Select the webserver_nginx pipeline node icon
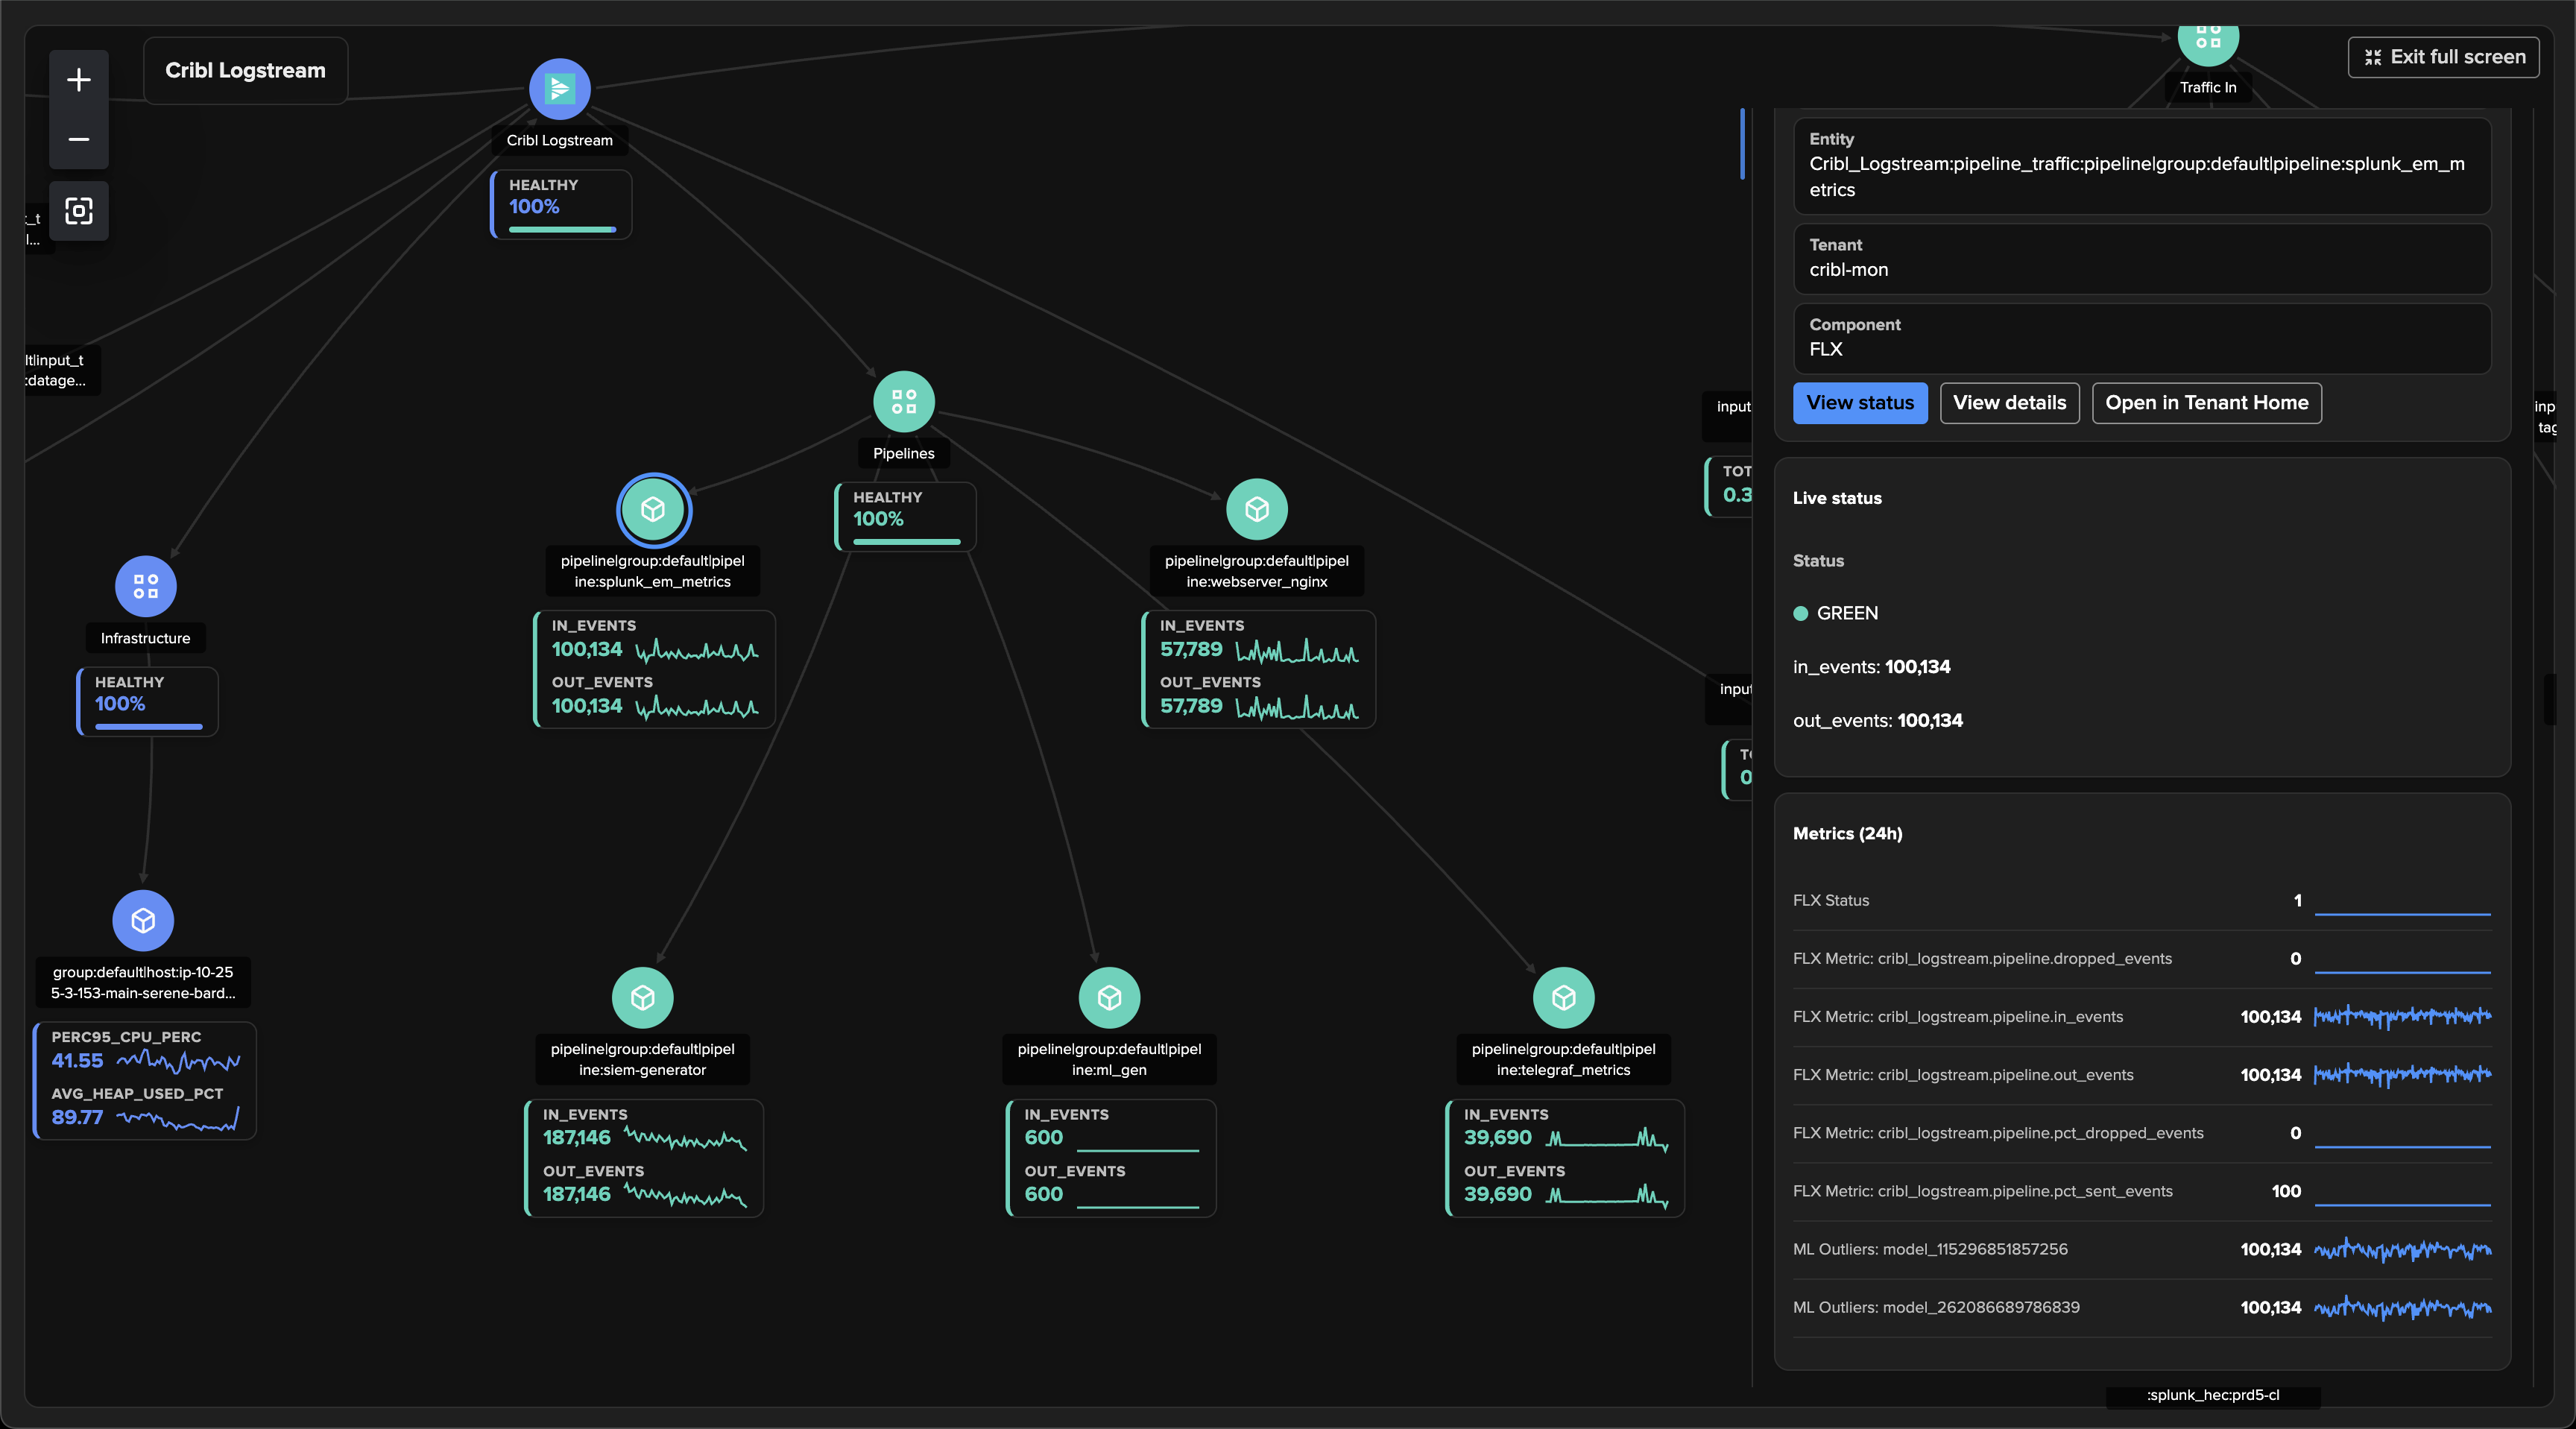The height and width of the screenshot is (1429, 2576). [1257, 510]
